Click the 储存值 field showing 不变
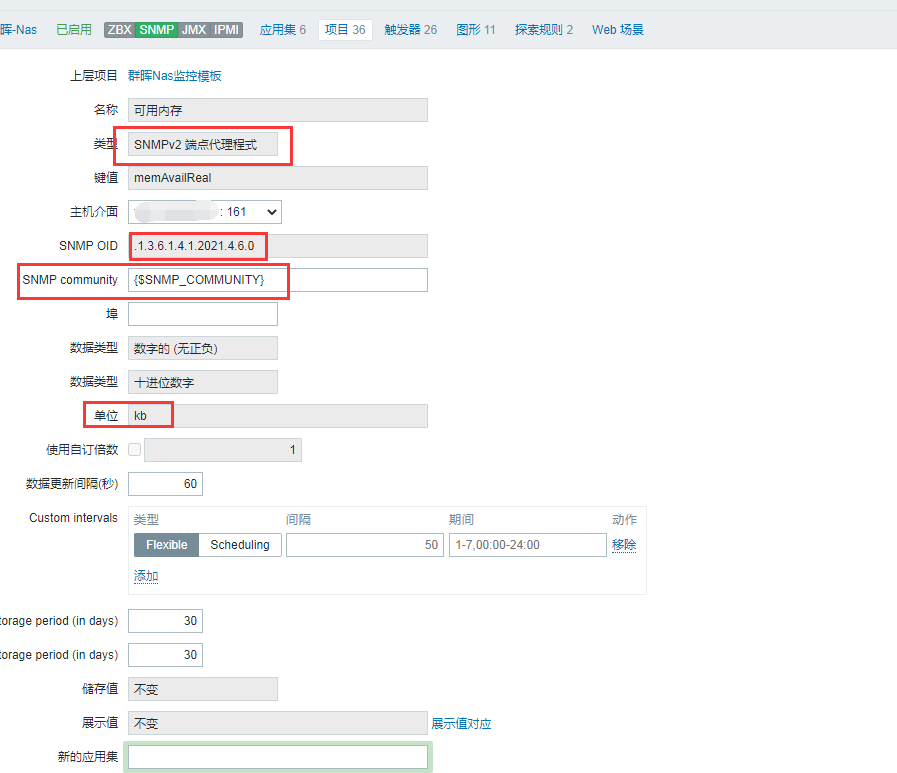This screenshot has height=773, width=897. coord(203,689)
